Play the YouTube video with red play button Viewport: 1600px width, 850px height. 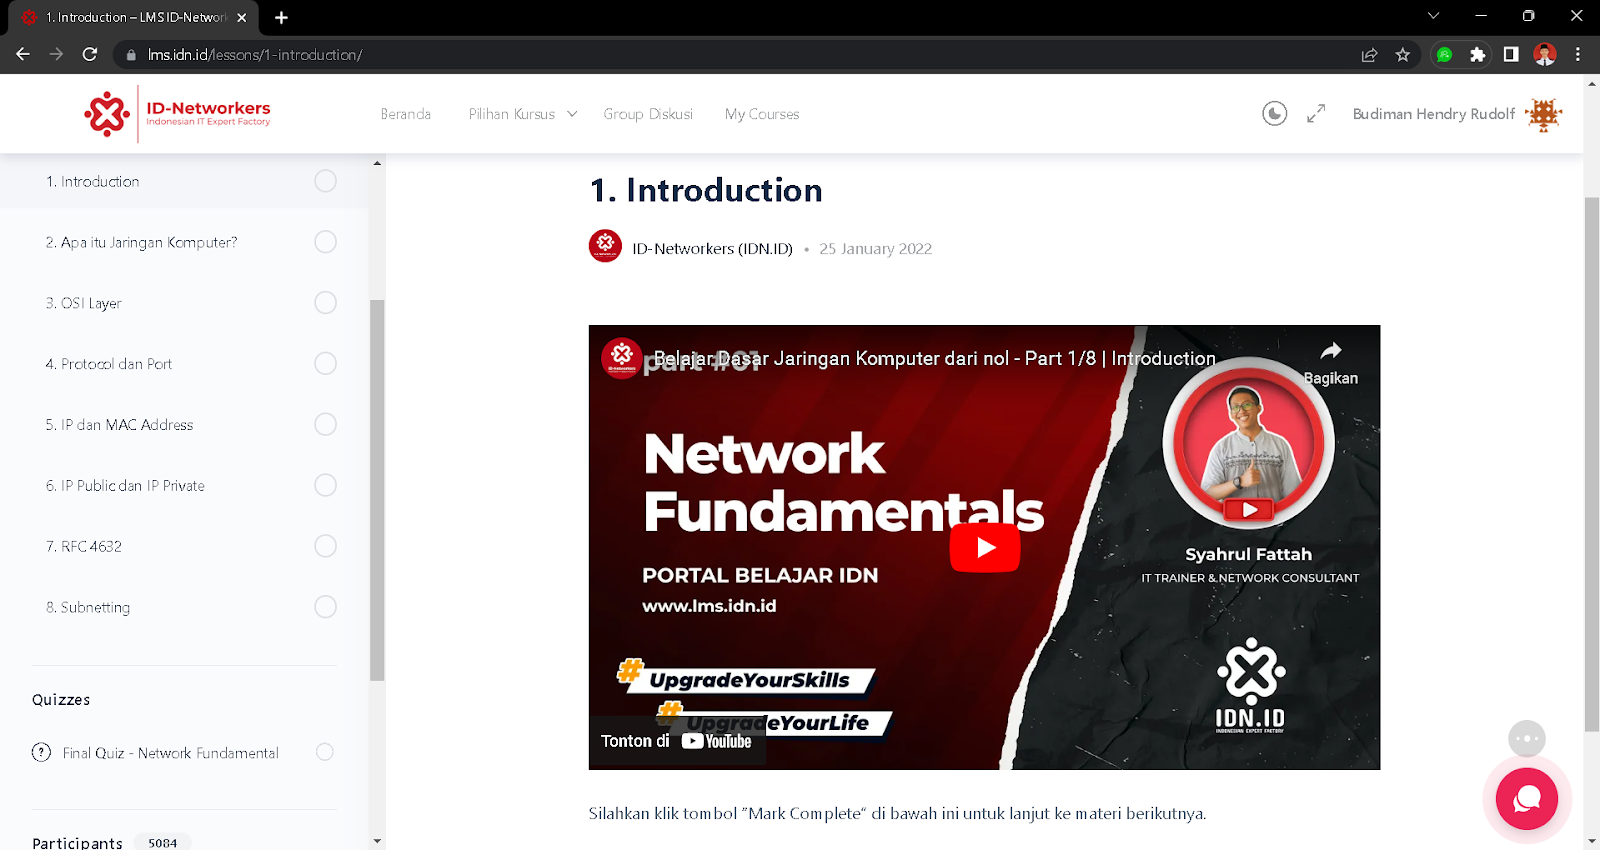[984, 547]
